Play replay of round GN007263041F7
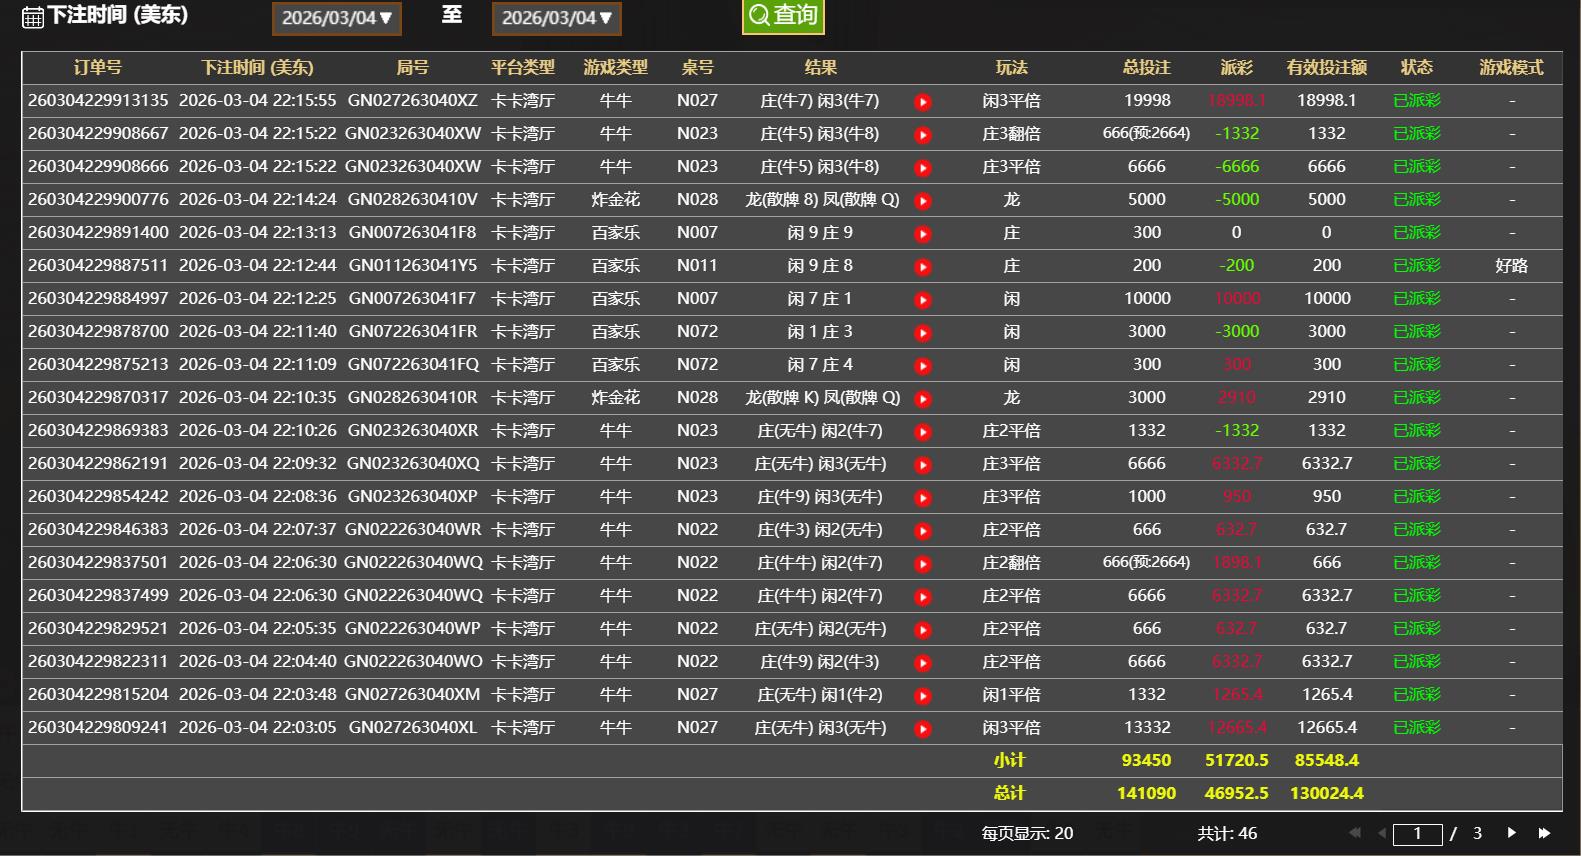 922,300
